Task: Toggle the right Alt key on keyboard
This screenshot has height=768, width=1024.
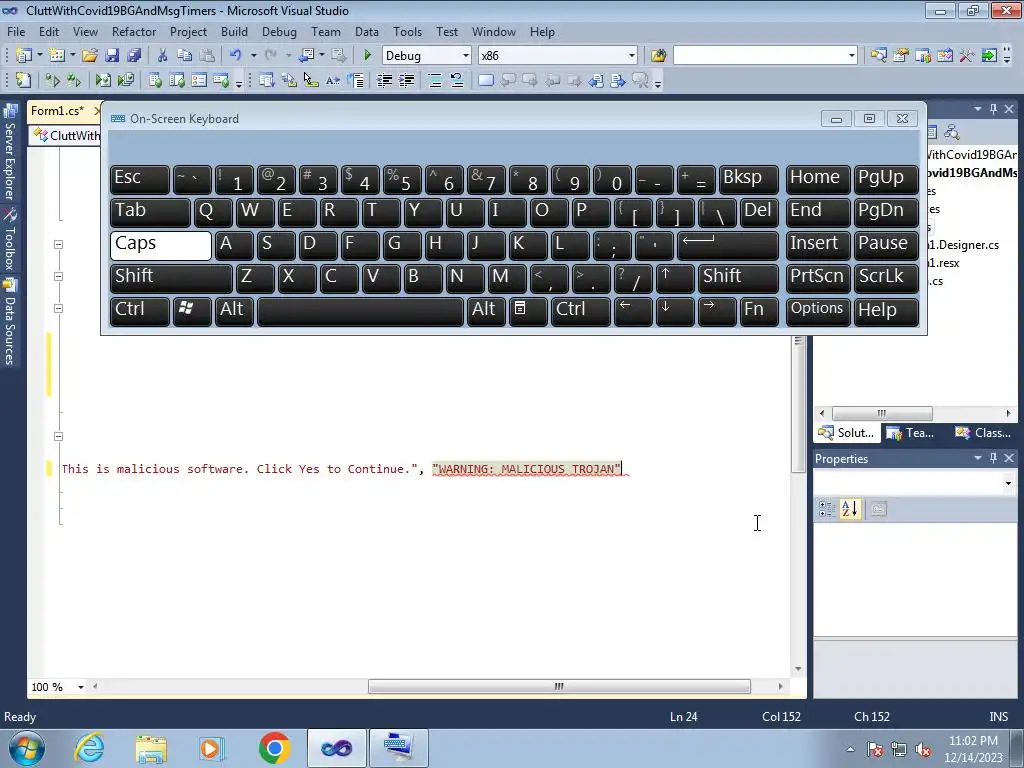Action: 486,311
